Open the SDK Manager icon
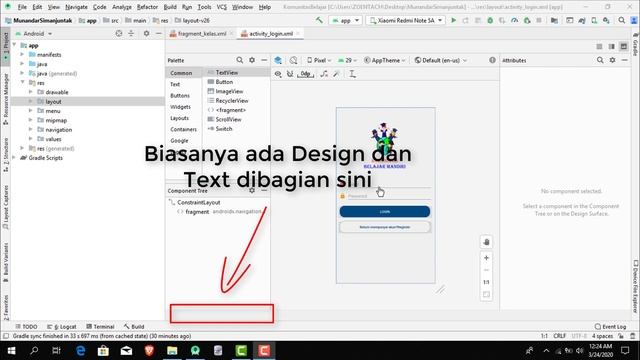Screen dimensions: 640x360 tap(606, 20)
